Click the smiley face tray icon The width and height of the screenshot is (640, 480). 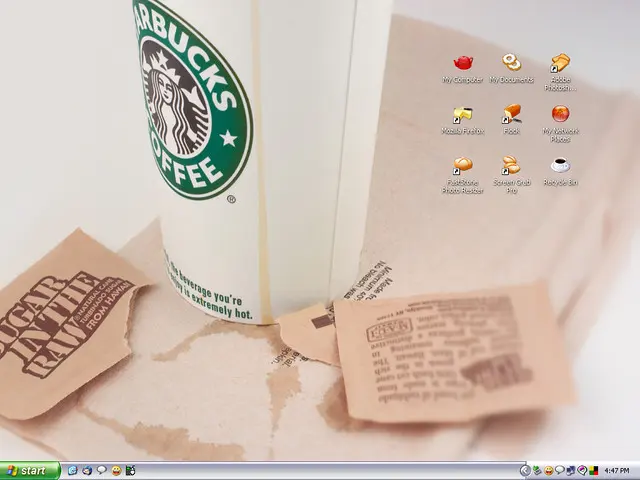click(x=549, y=471)
